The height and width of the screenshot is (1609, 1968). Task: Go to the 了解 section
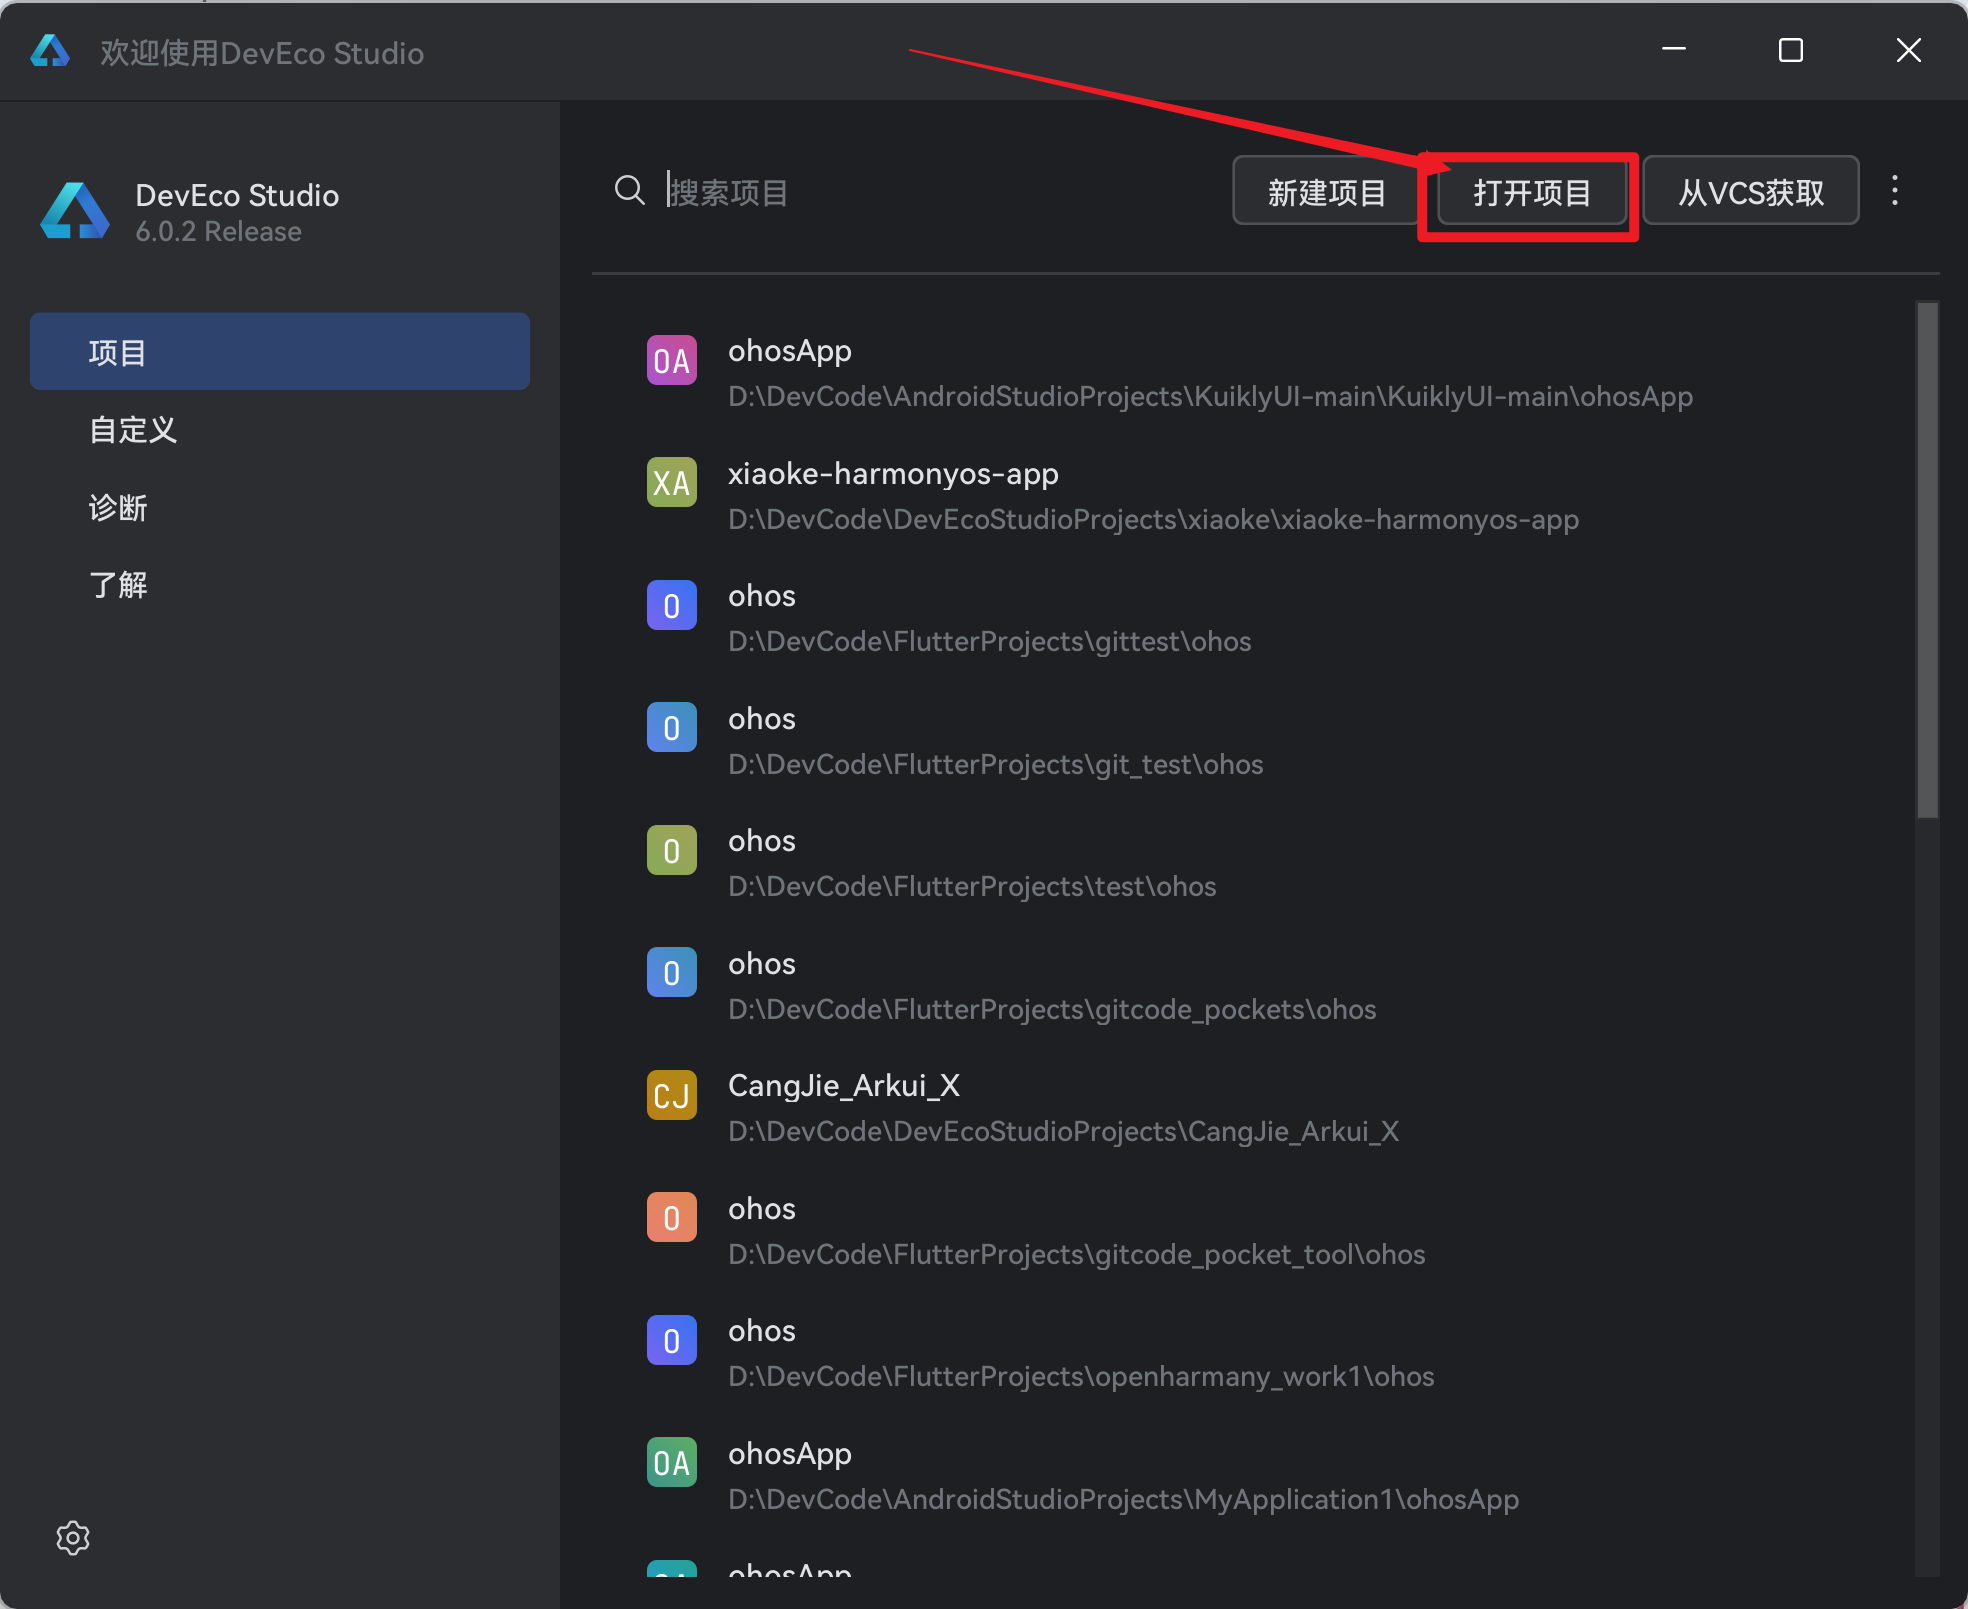point(118,585)
